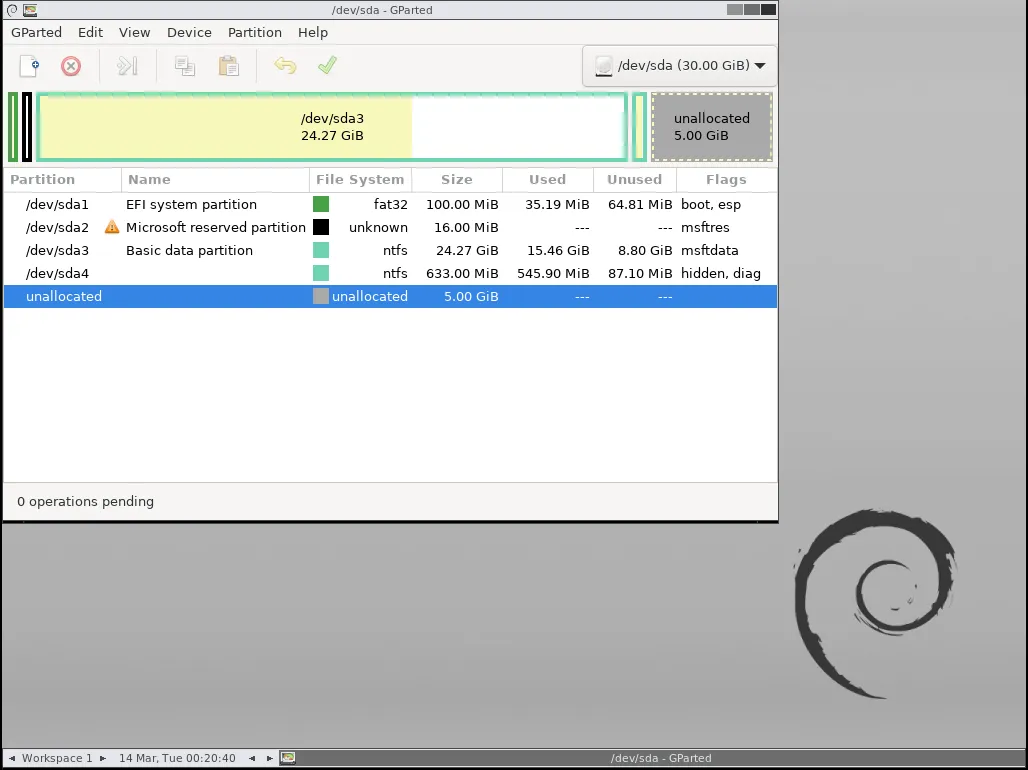Click the Paste partition toolbar icon
This screenshot has width=1028, height=770.
coord(229,66)
